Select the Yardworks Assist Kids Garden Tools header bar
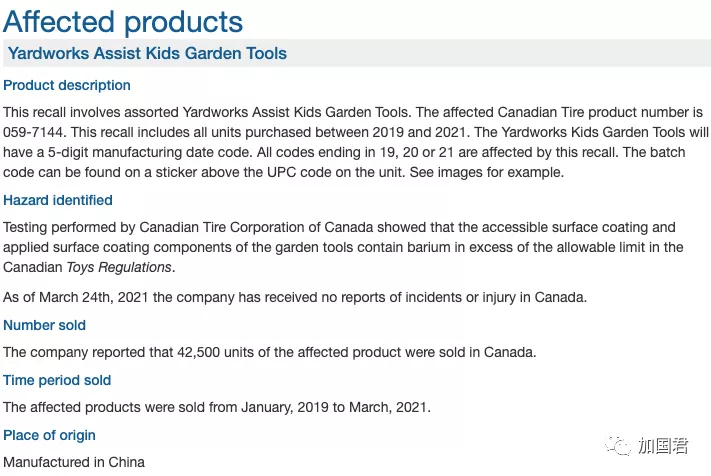Viewport: 711px width, 476px height. pyautogui.click(x=357, y=53)
